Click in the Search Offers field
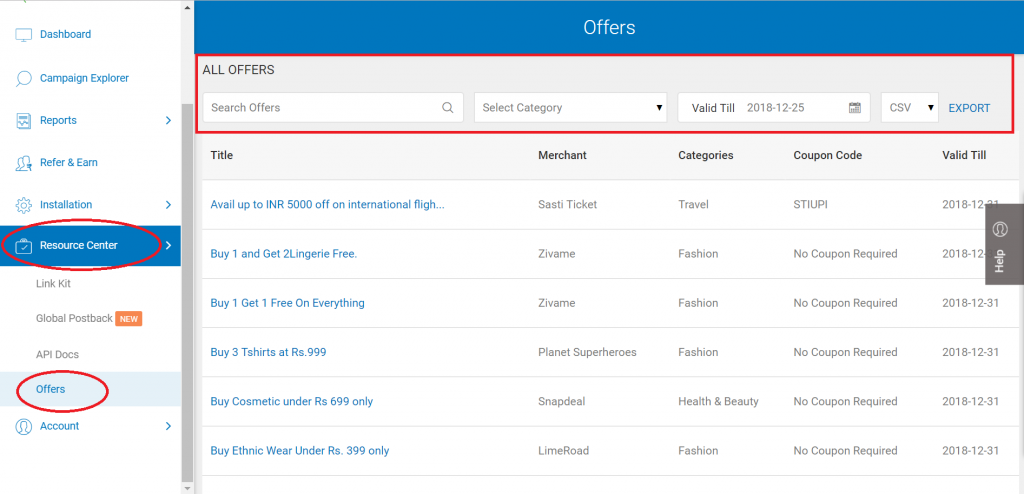The height and width of the screenshot is (494, 1024). [x=333, y=107]
